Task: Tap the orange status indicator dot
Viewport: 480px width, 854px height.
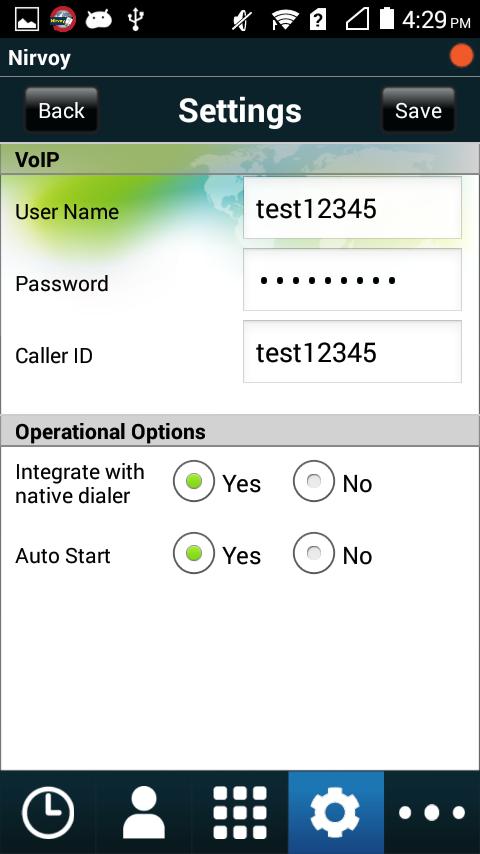Action: pos(461,57)
